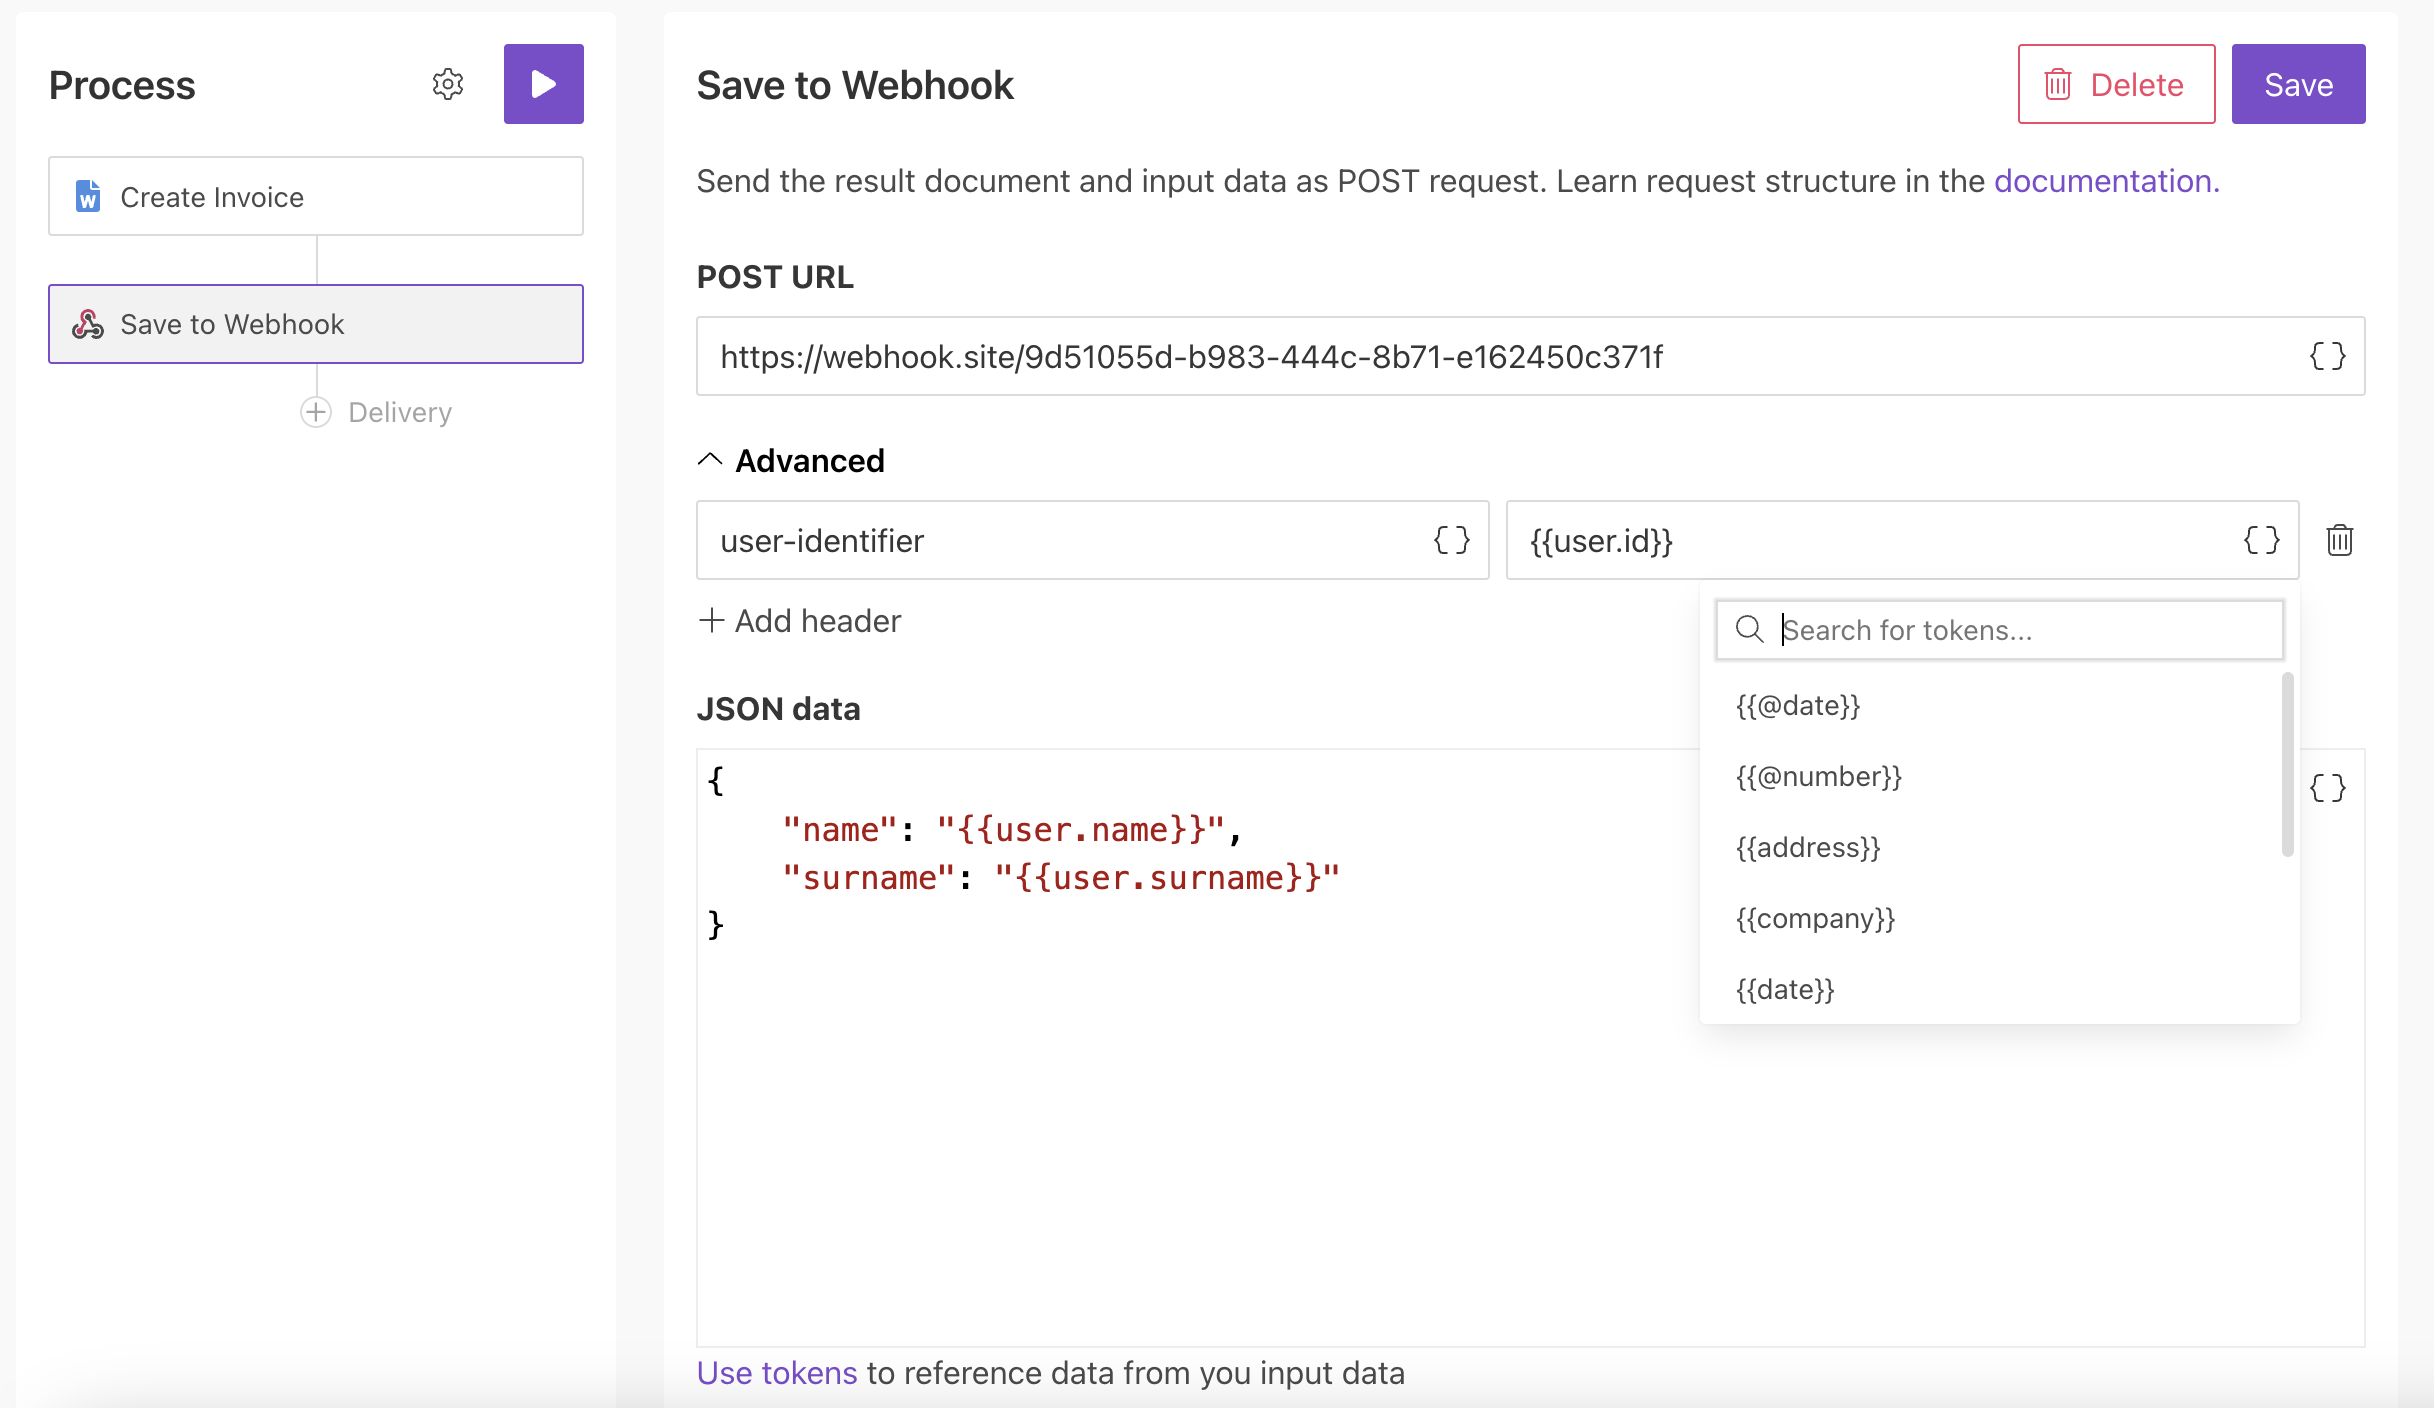Screen dimensions: 2434x1408
Task: Click the Process panel heading
Action: pyautogui.click(x=122, y=85)
